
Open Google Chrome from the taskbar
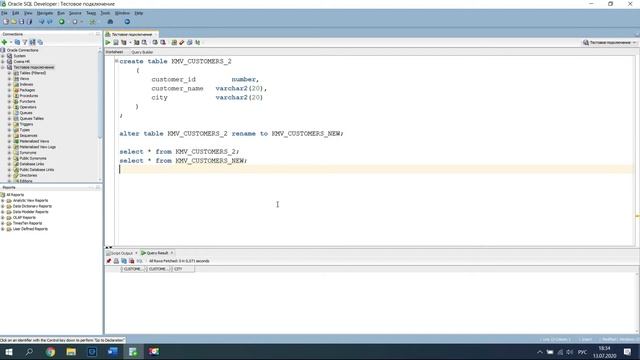pos(50,352)
